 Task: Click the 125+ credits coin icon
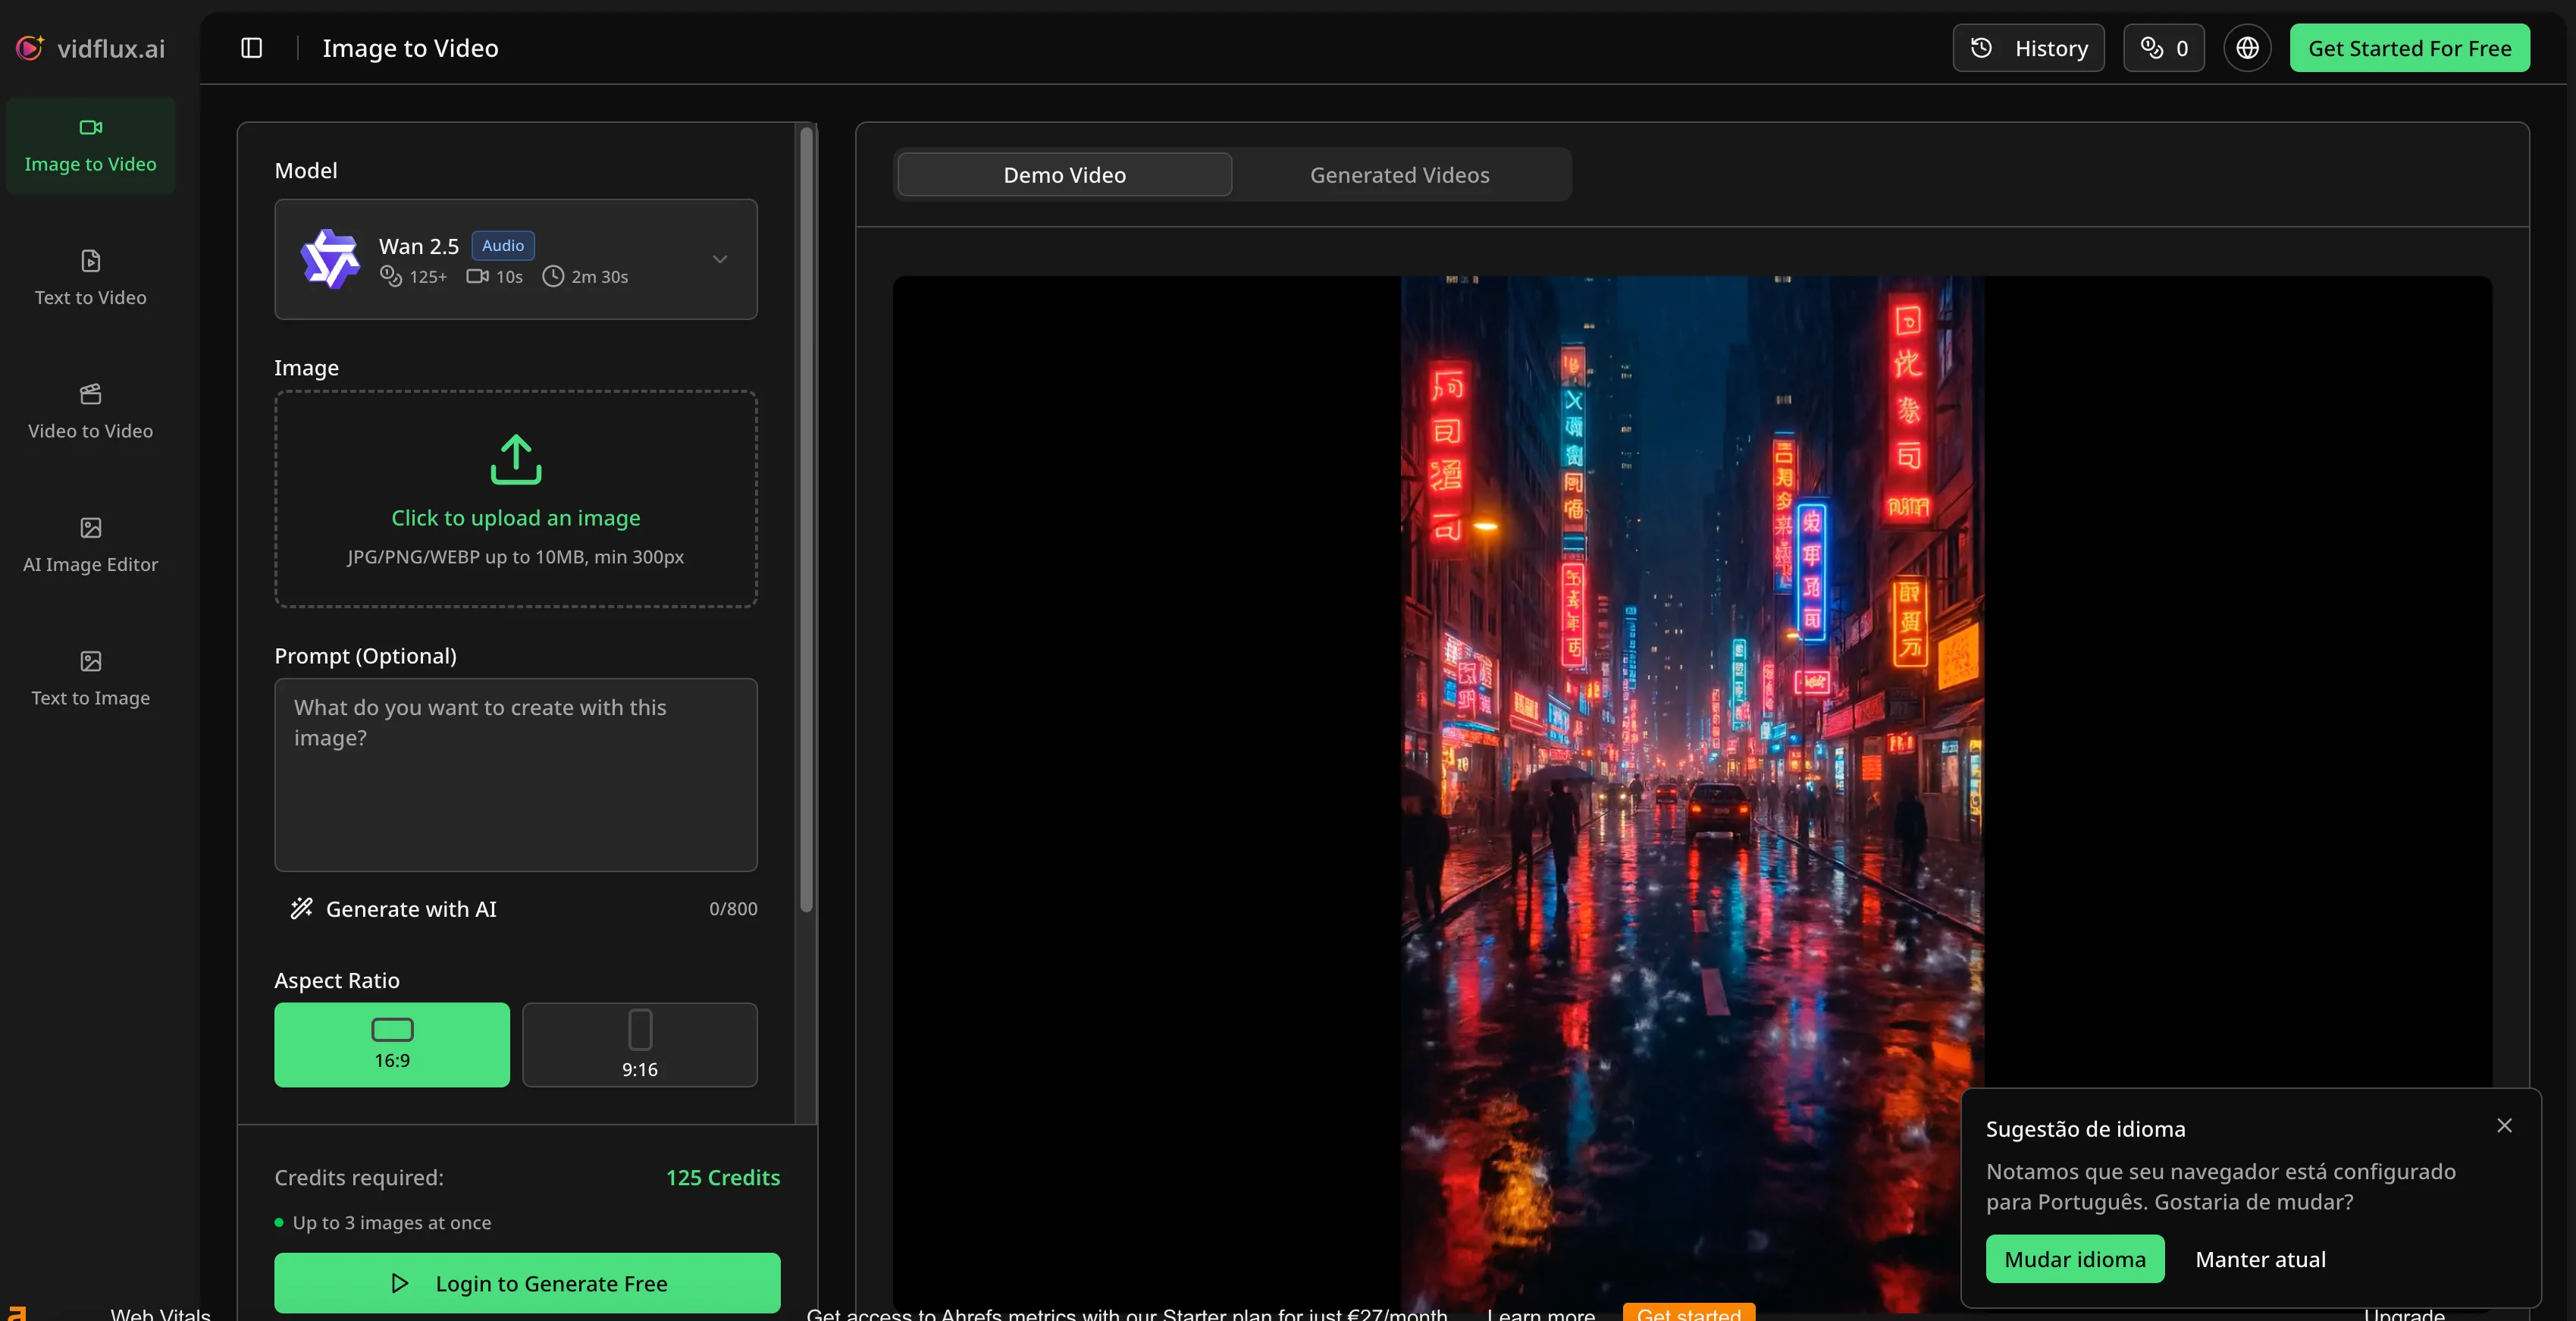point(390,275)
